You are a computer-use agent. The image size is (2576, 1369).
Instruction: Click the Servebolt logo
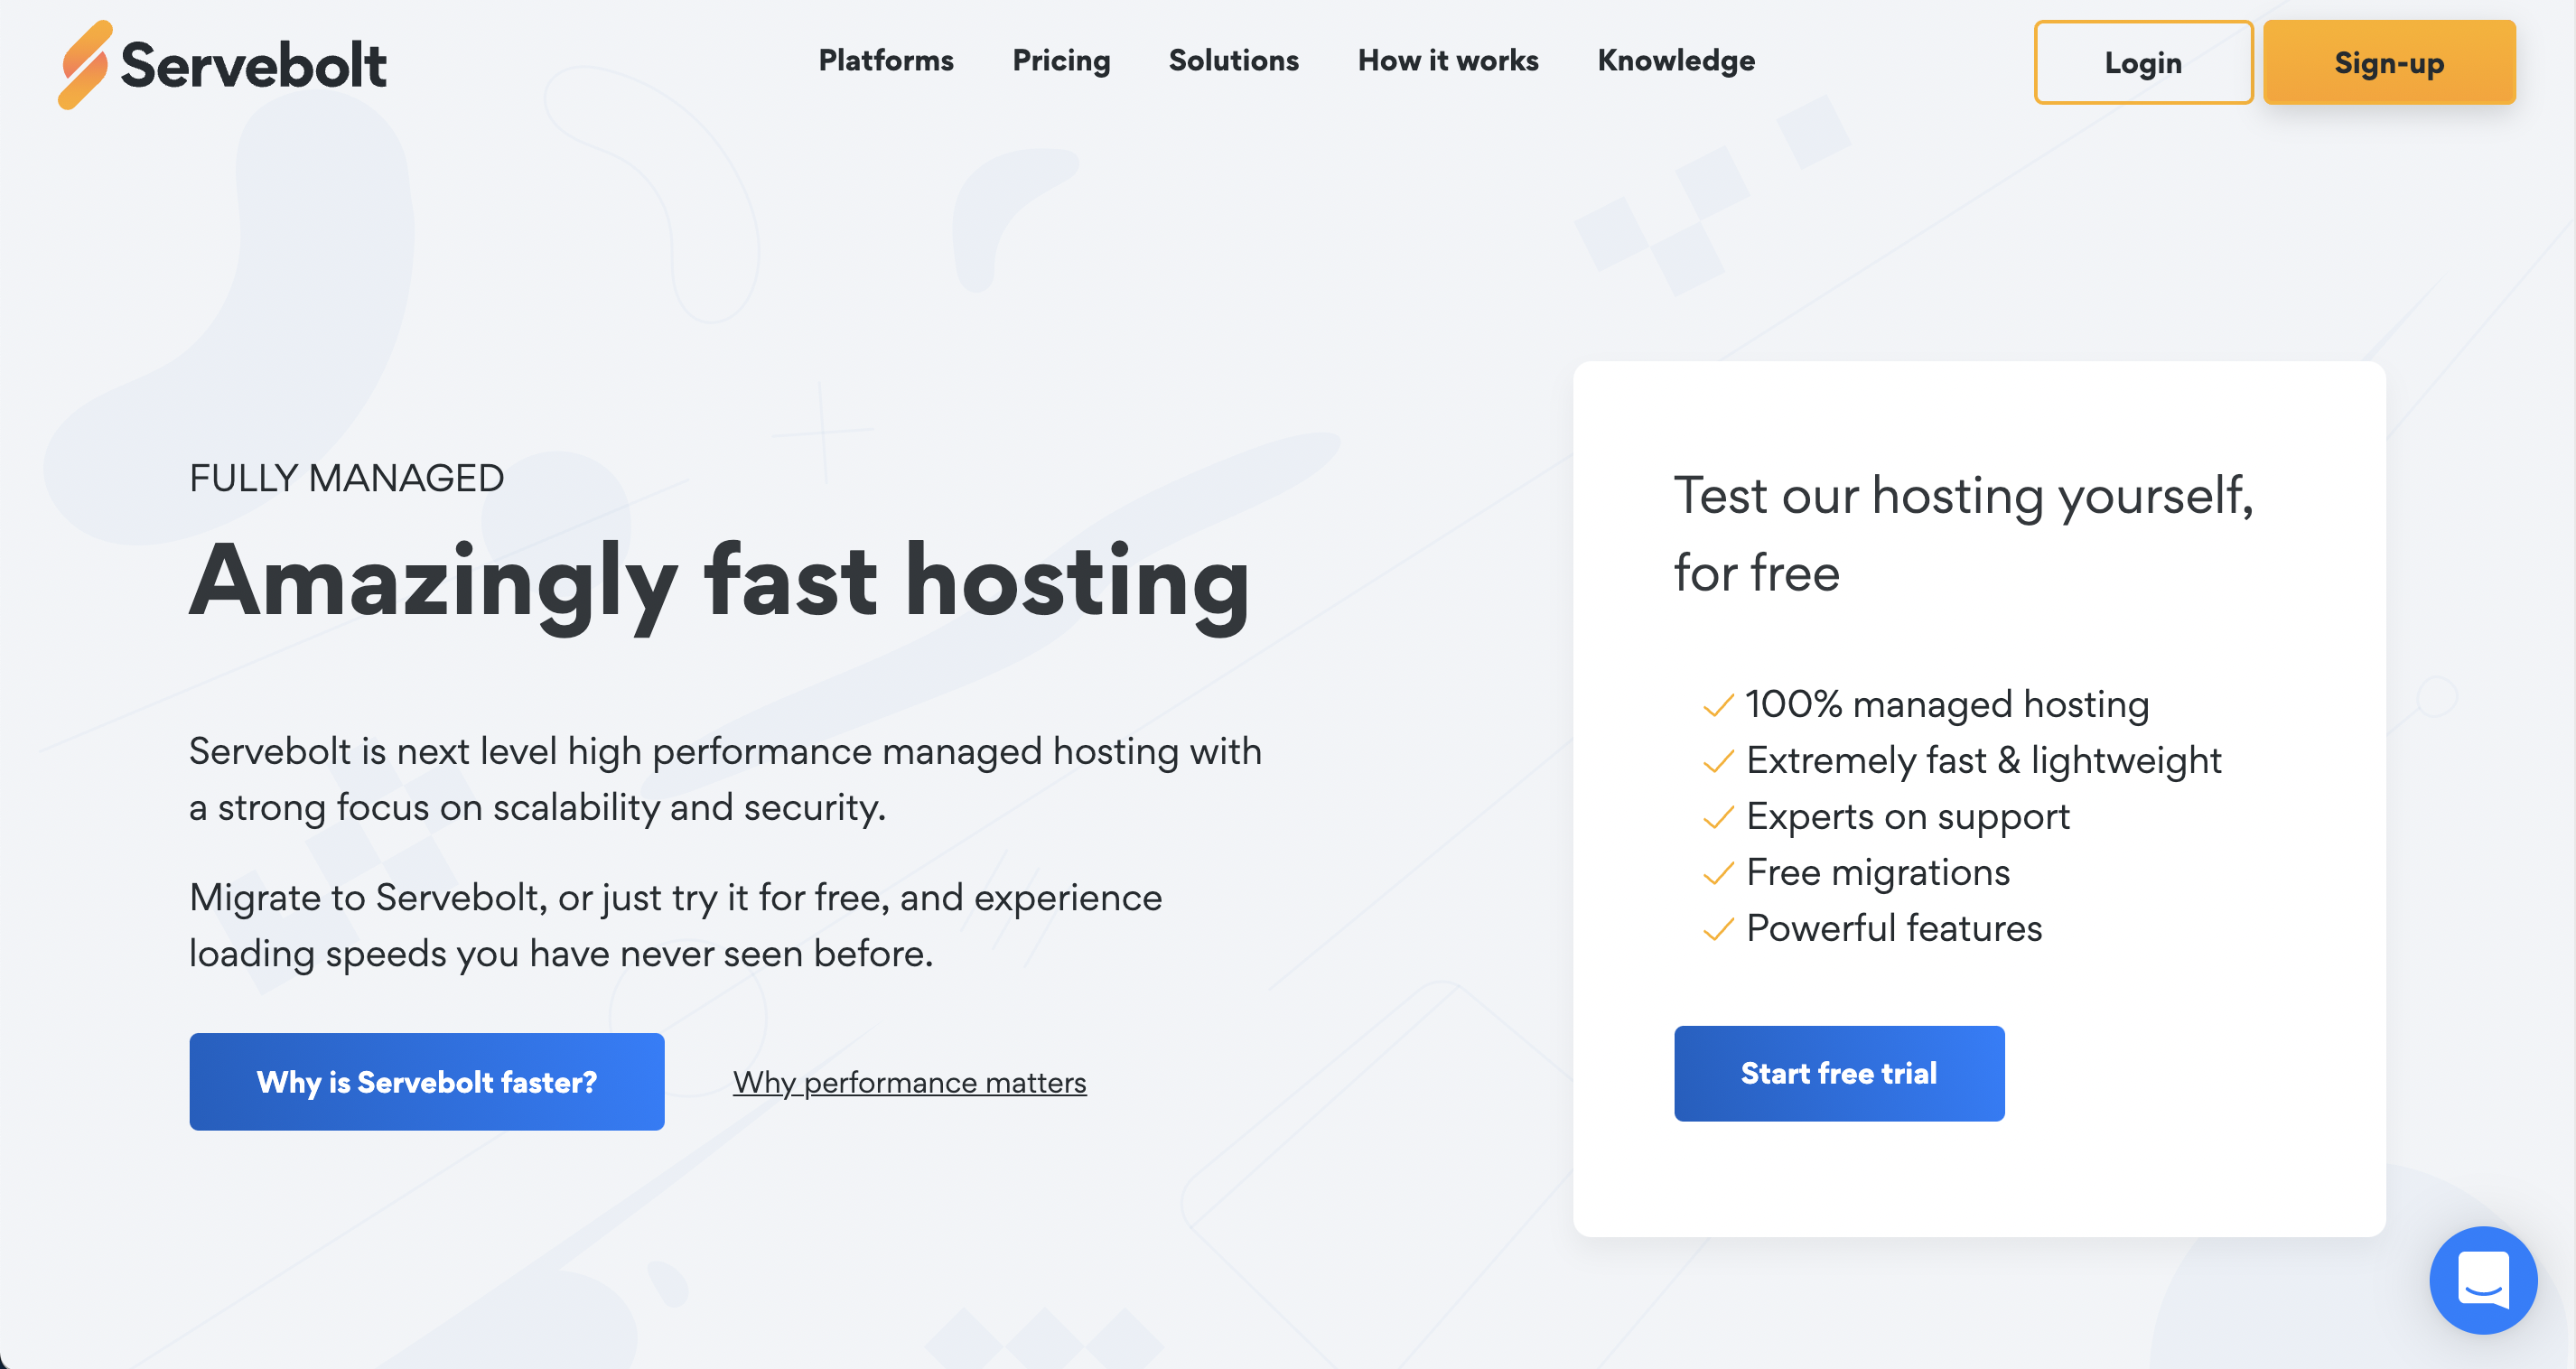222,64
